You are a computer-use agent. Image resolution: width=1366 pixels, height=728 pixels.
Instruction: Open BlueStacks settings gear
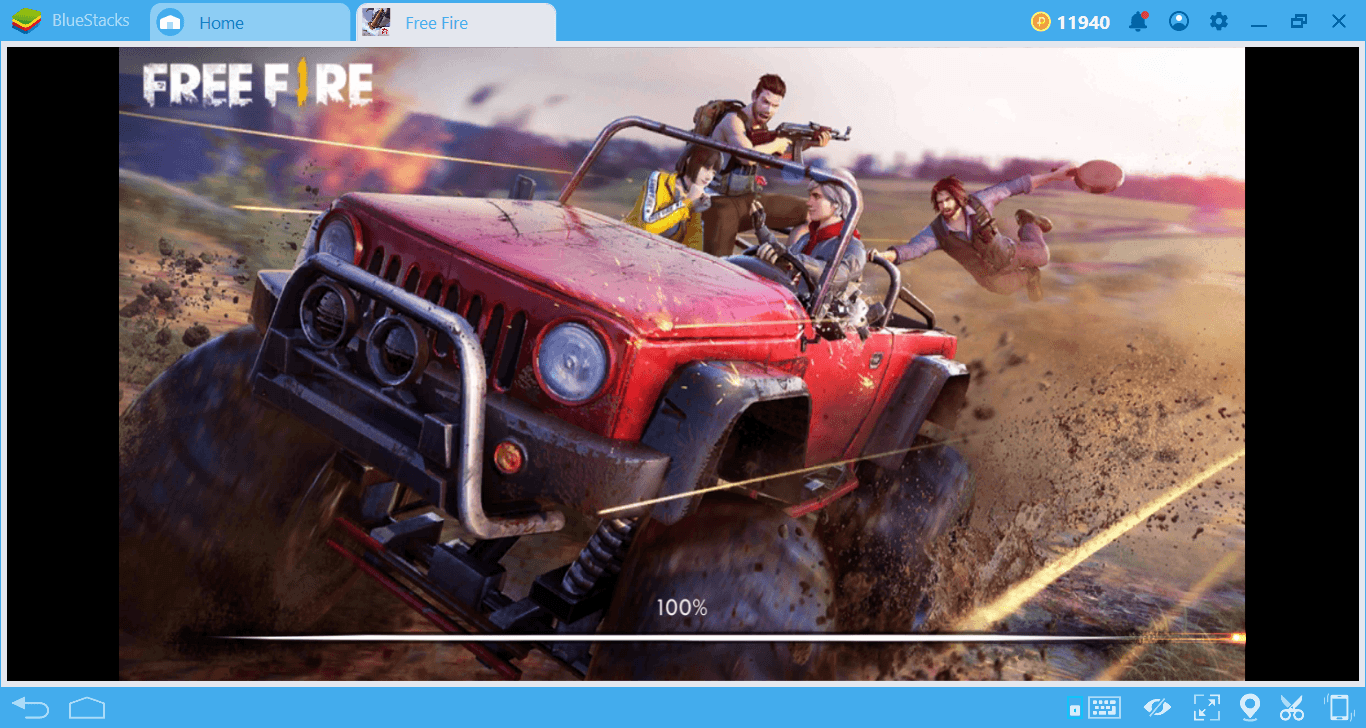[1218, 21]
